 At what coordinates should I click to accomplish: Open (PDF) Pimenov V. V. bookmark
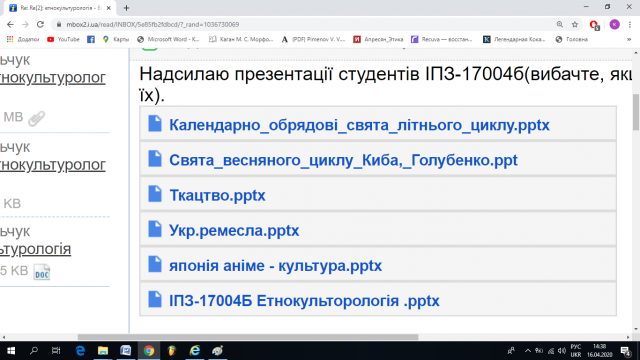click(x=313, y=39)
